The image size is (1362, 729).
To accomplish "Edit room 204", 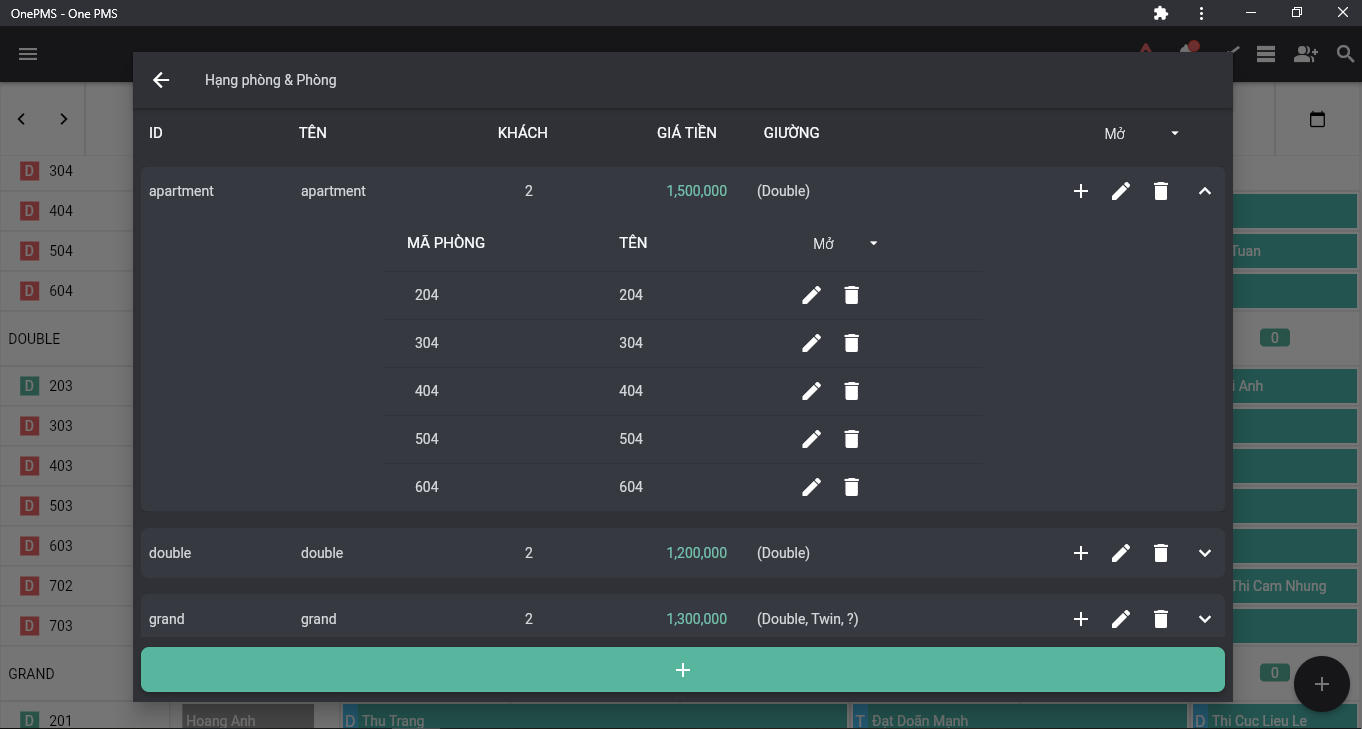I will click(812, 295).
